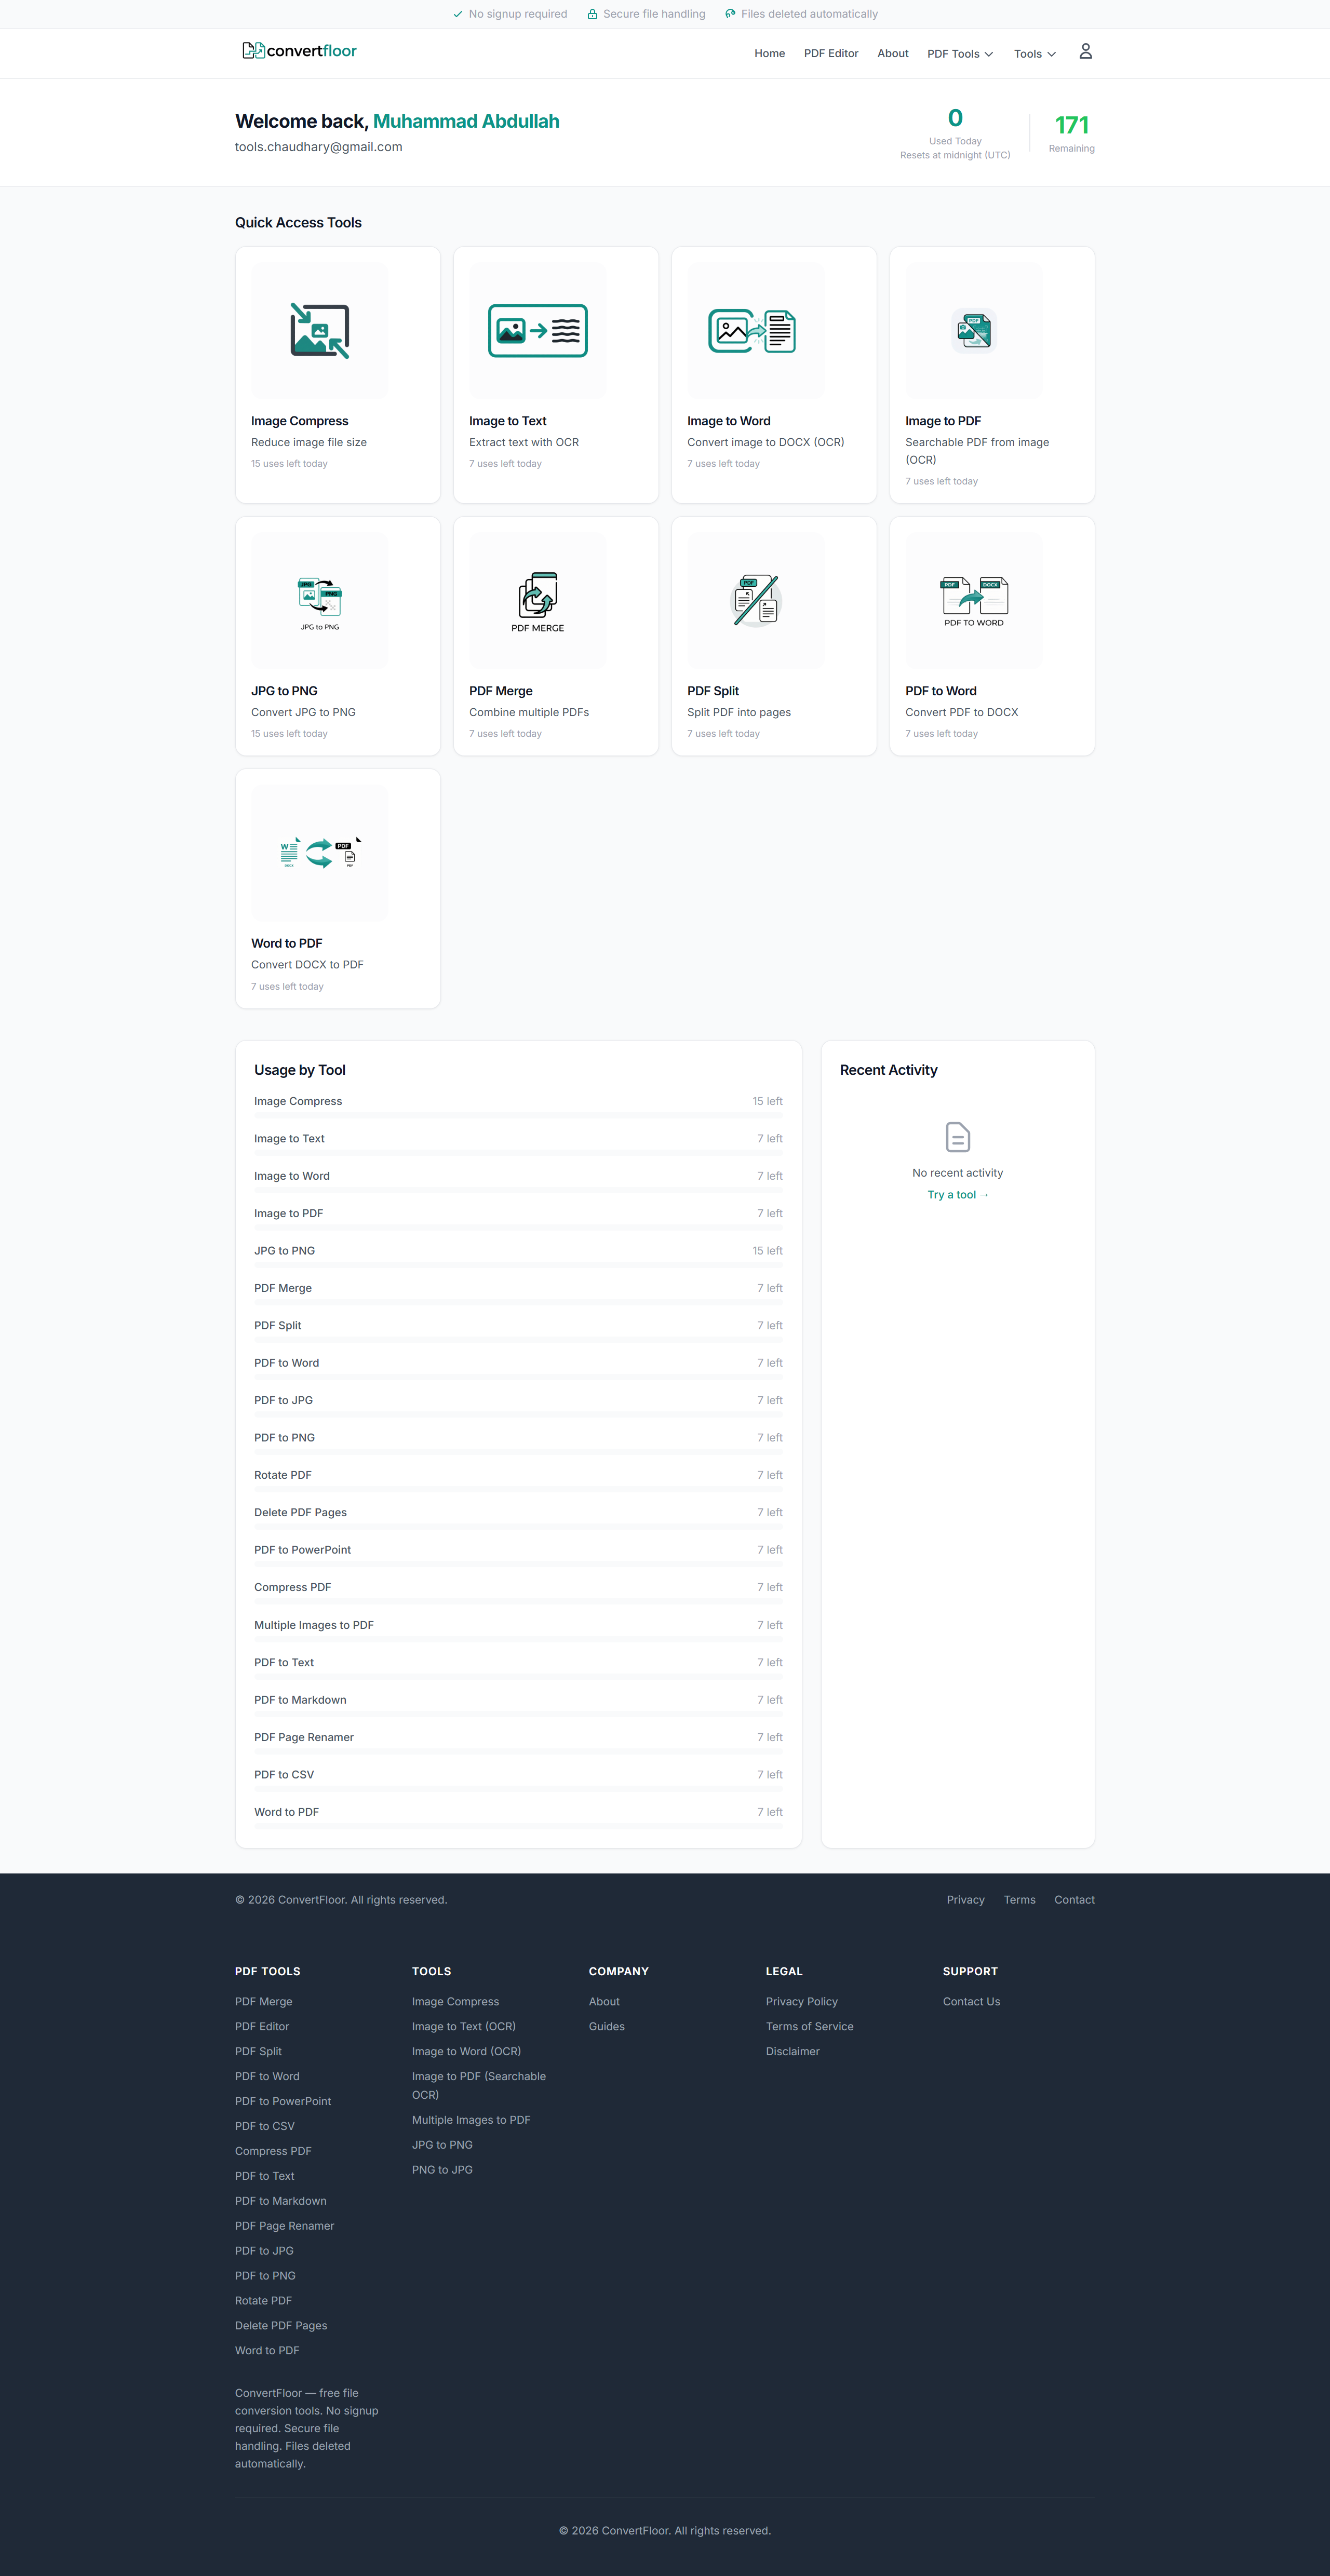
Task: Click the Word to PDF icon
Action: click(319, 853)
